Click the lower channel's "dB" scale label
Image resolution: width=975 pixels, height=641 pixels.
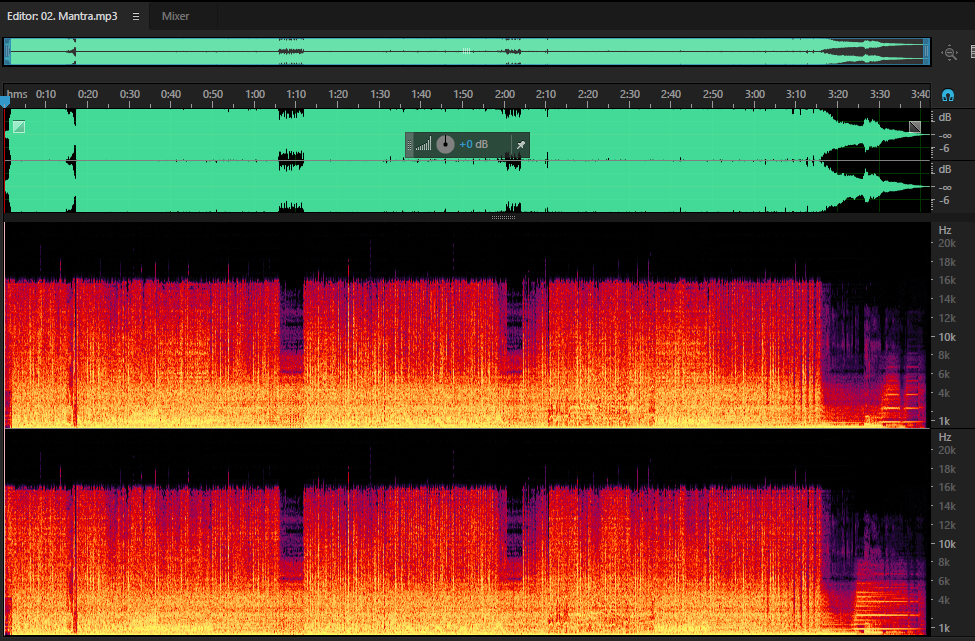[945, 169]
